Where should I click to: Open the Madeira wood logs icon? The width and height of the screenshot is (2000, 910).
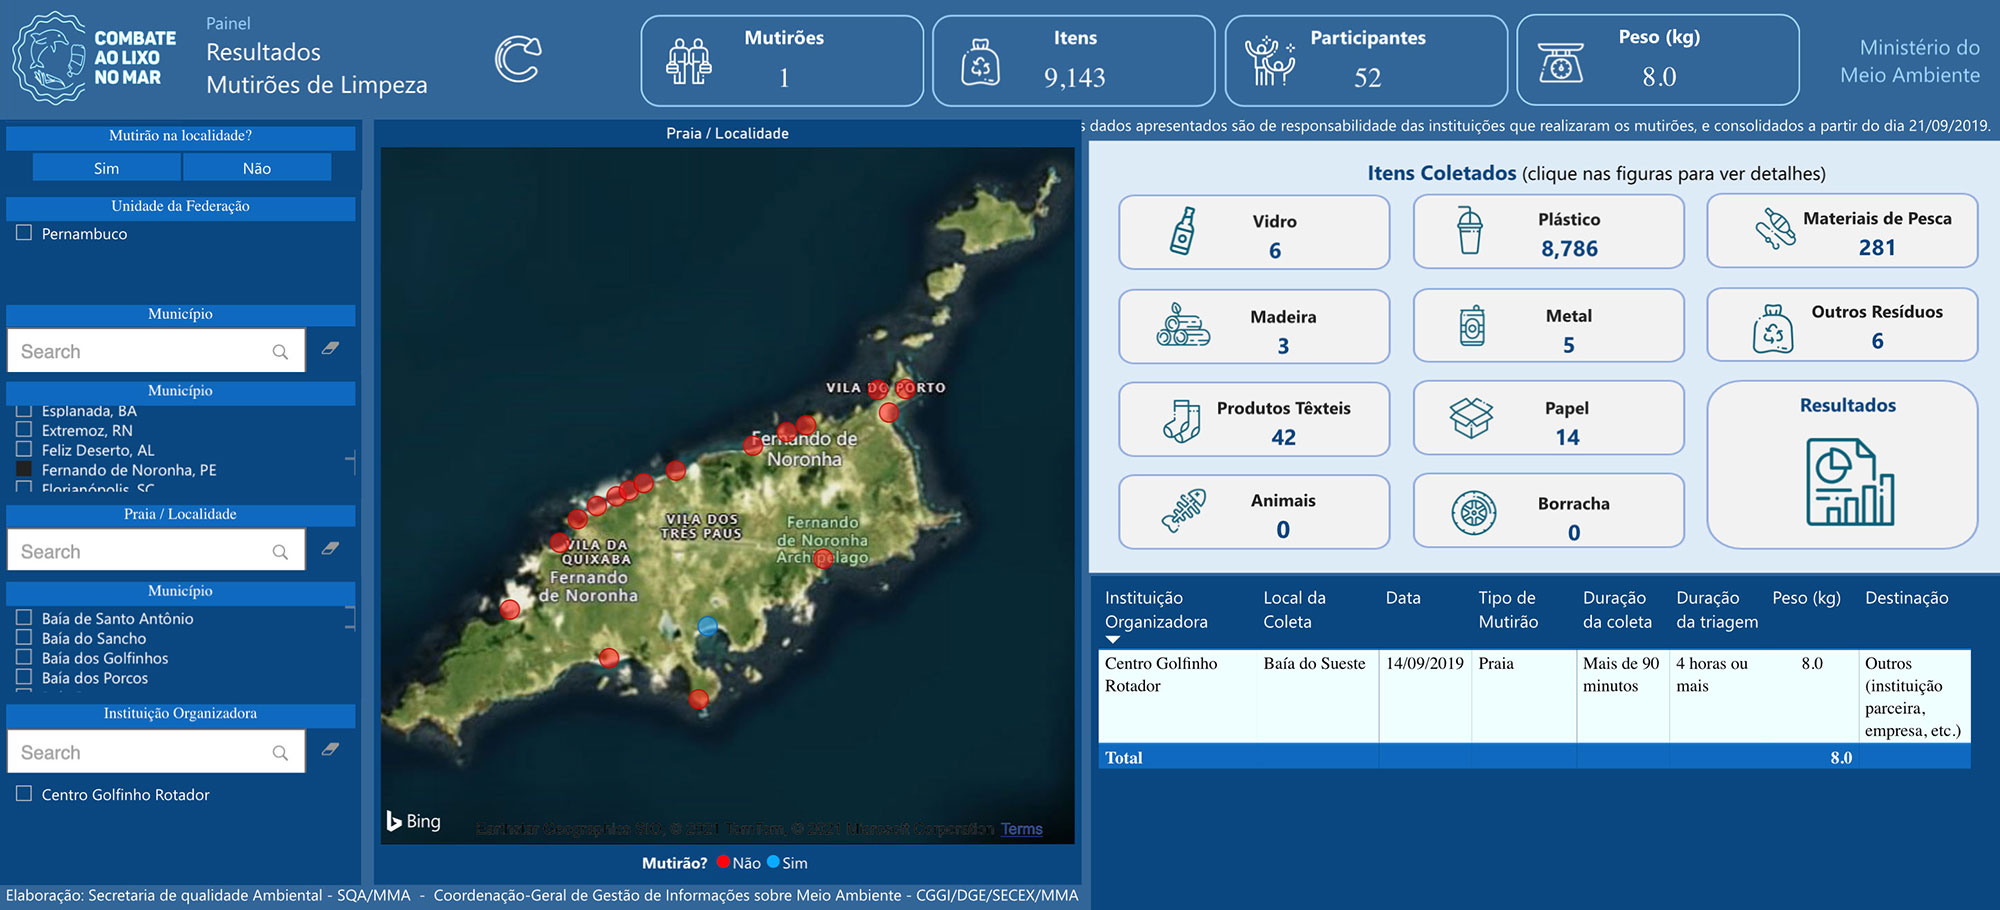click(1183, 326)
